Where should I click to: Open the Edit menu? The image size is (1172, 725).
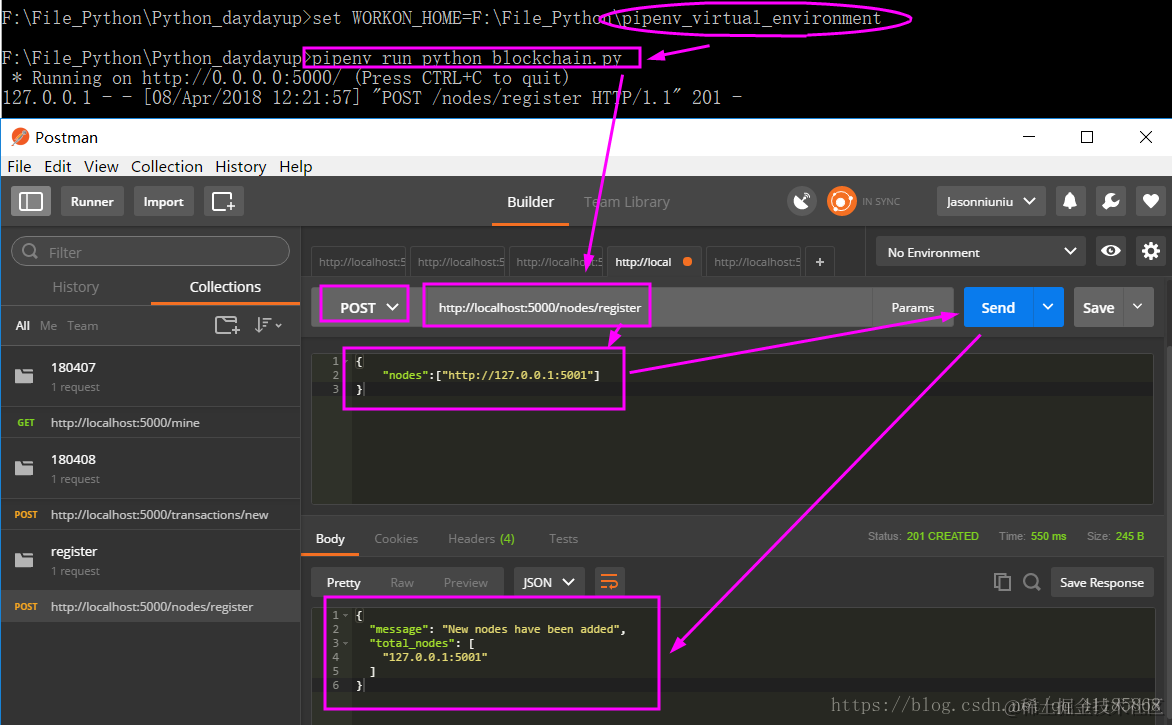[58, 166]
